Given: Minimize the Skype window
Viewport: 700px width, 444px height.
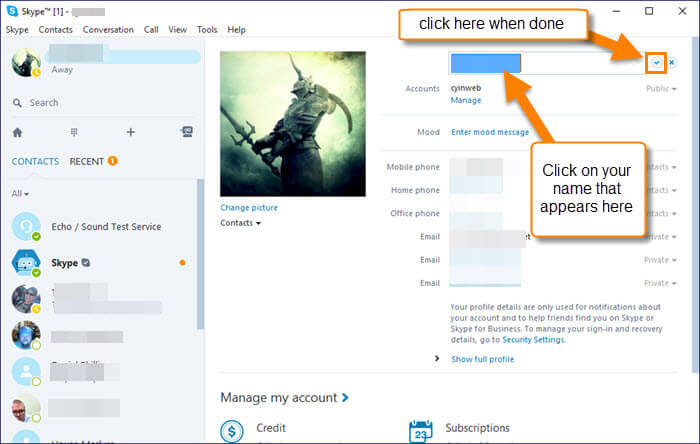Looking at the screenshot, I should (617, 11).
